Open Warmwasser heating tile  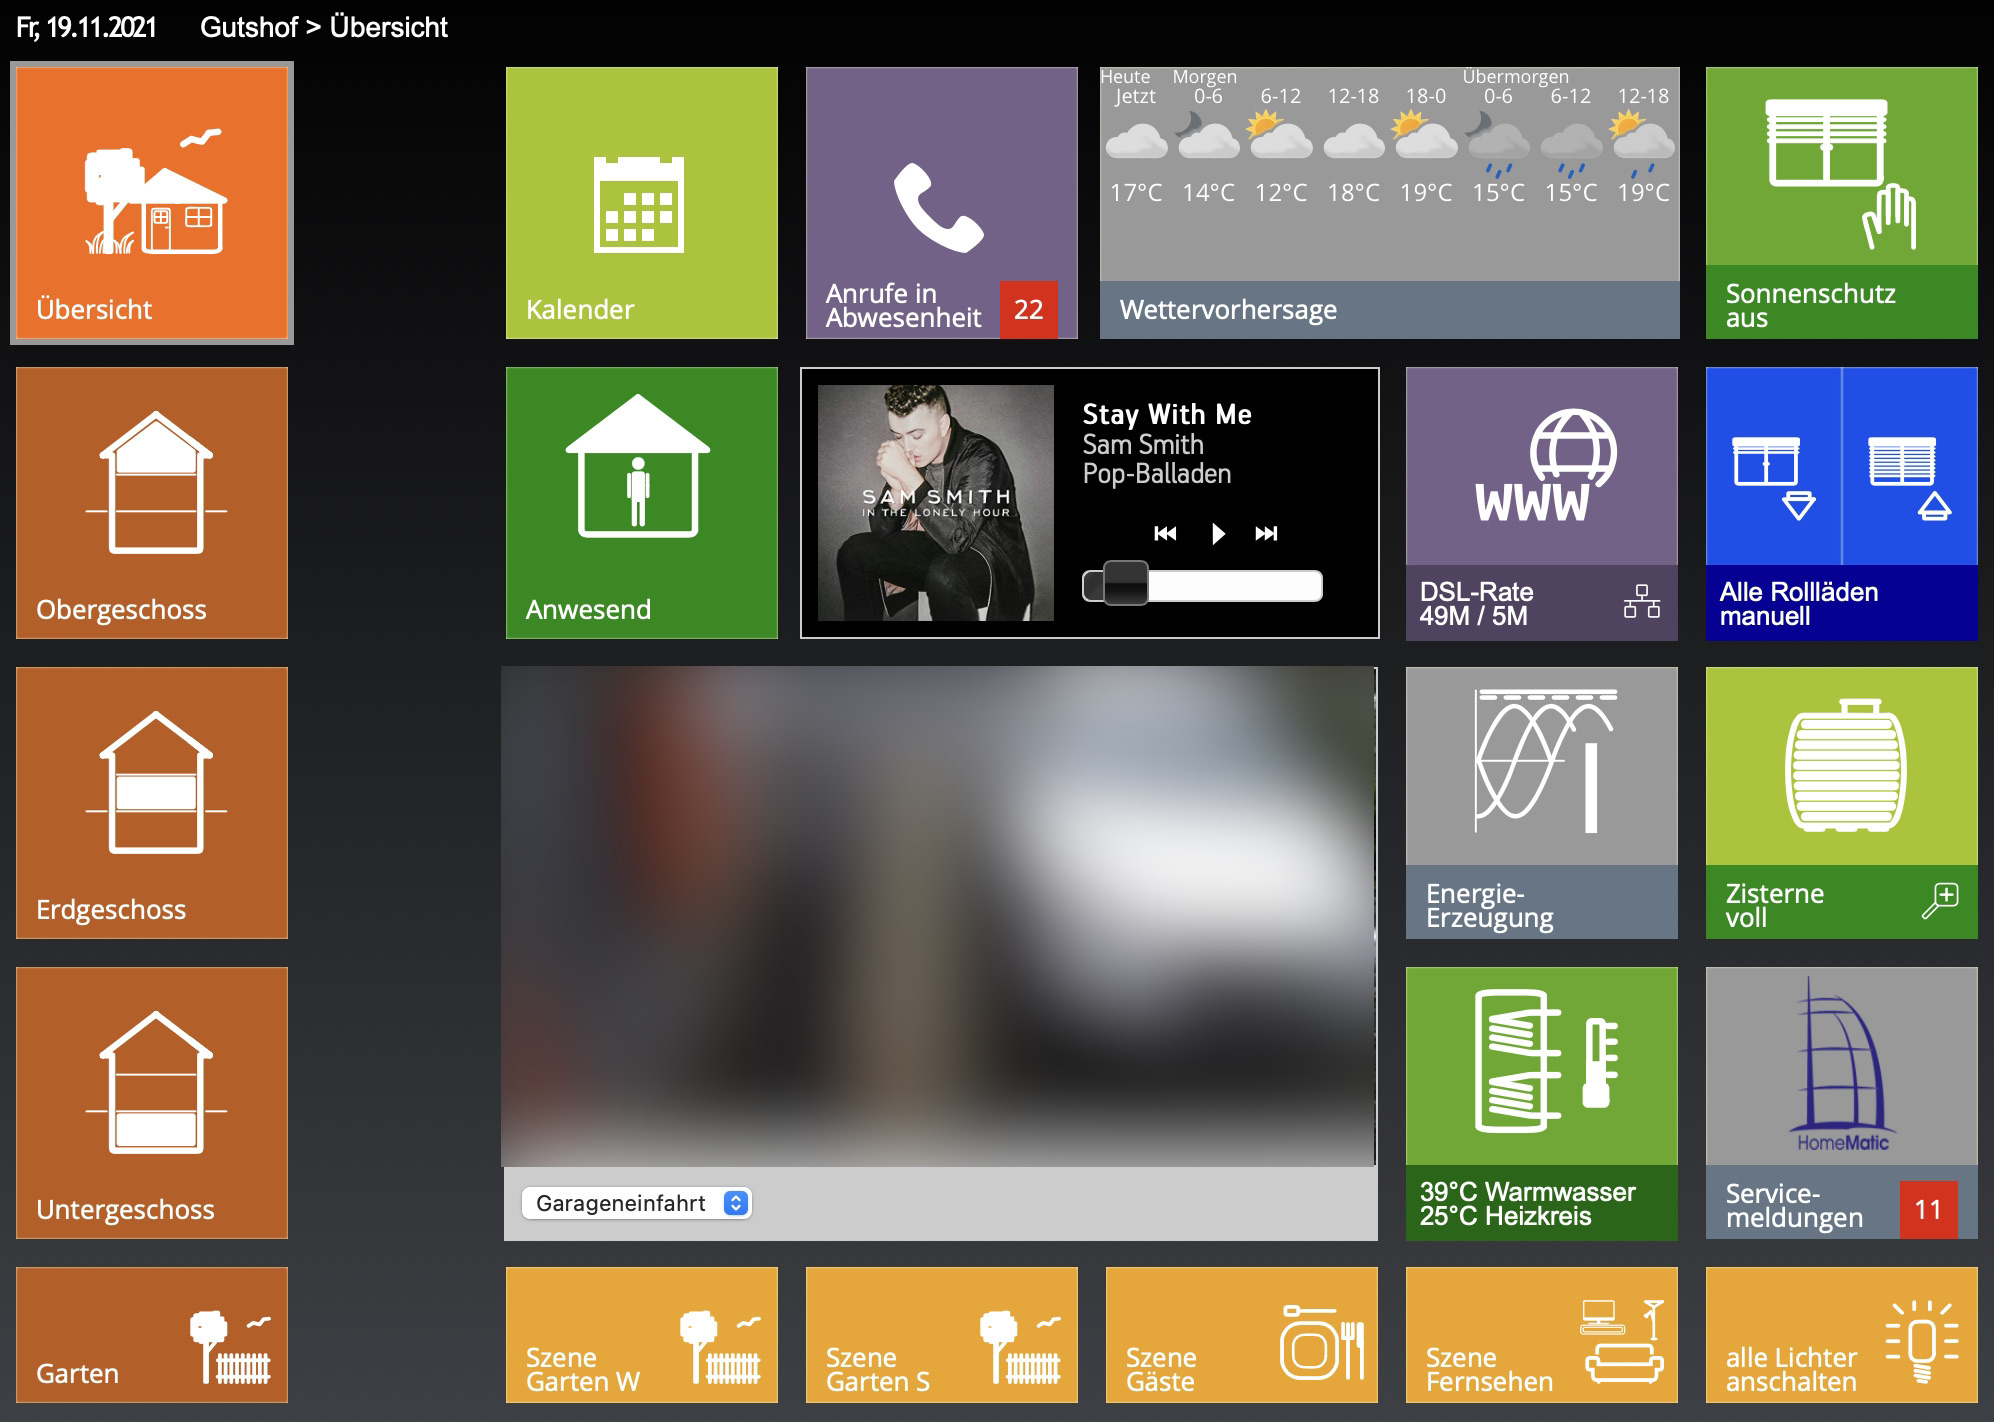(x=1541, y=1090)
